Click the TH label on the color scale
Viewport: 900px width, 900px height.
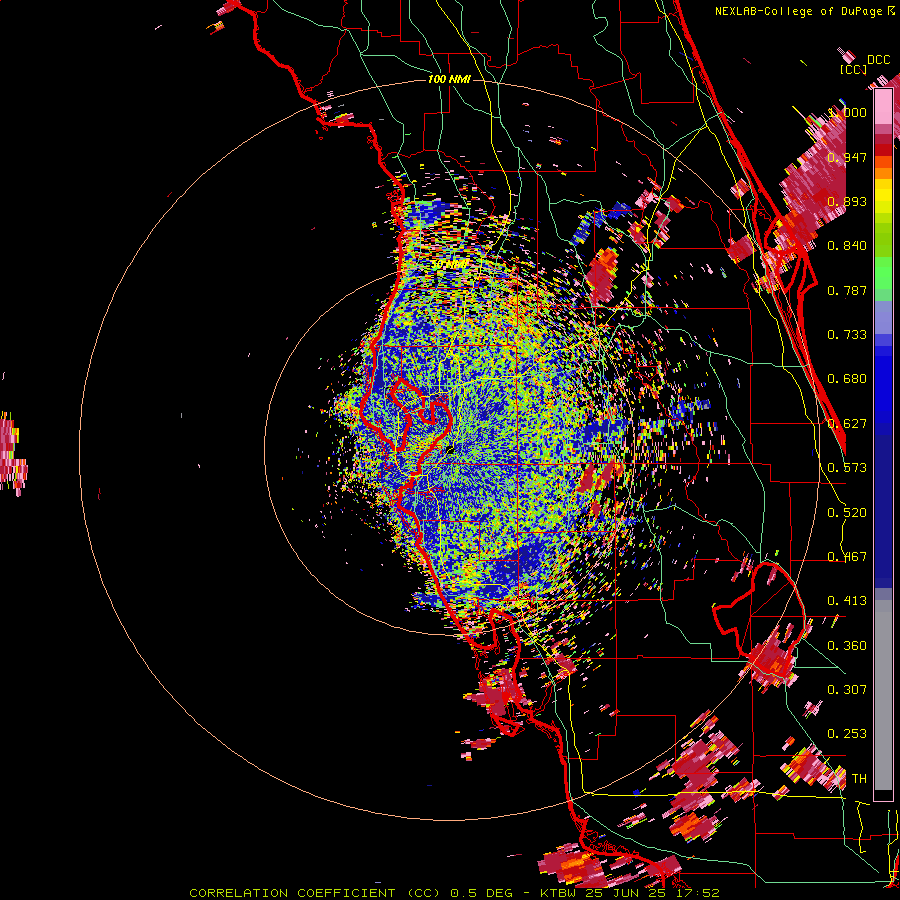859,779
